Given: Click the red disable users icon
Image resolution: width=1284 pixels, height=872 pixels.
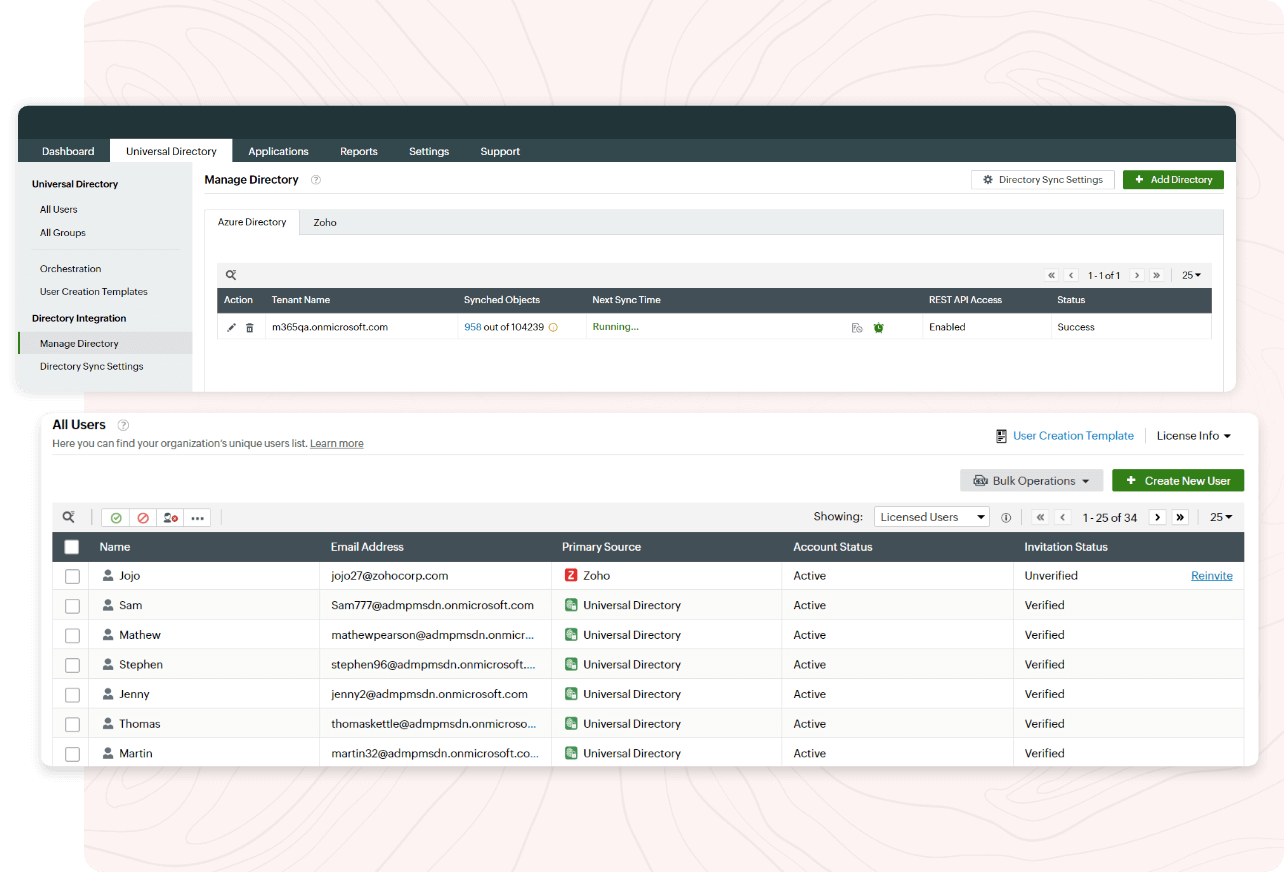Looking at the screenshot, I should click(143, 518).
